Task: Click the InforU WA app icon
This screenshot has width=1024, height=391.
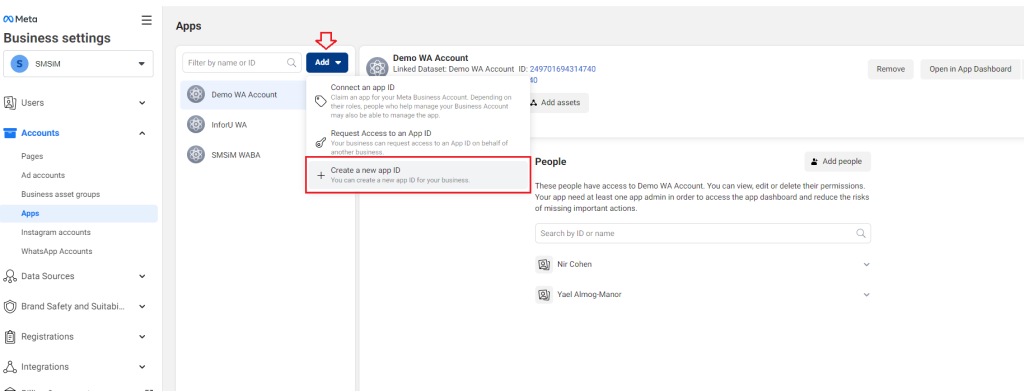Action: click(195, 124)
